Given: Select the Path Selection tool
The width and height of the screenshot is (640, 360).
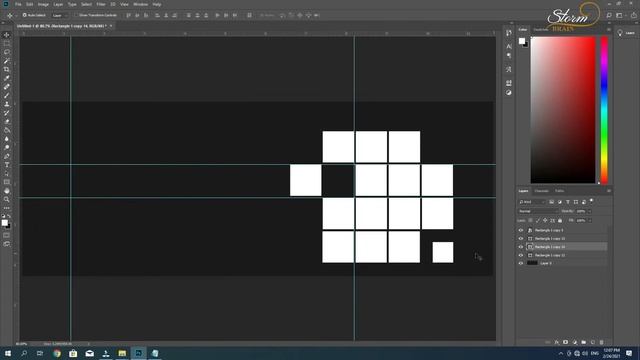Looking at the screenshot, I should 7,173.
